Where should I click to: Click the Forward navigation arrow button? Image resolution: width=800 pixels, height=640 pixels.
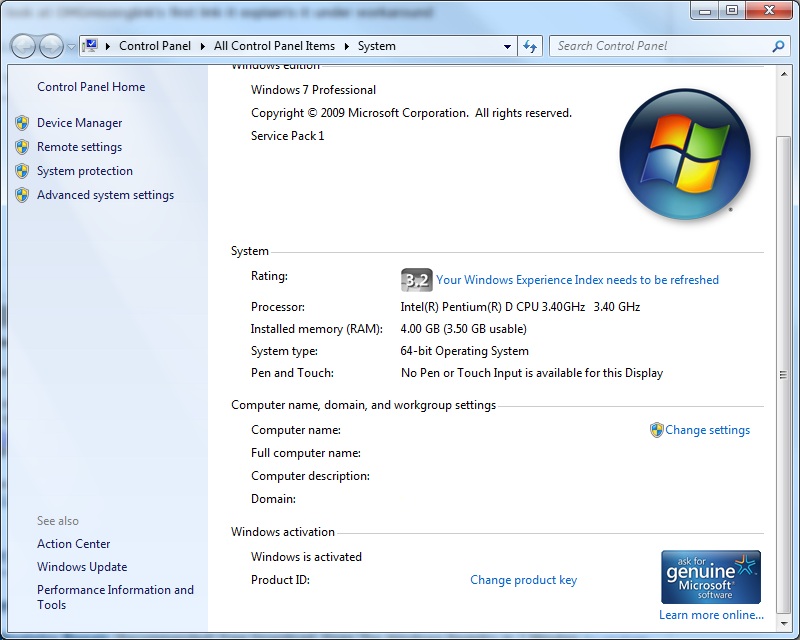click(x=51, y=46)
